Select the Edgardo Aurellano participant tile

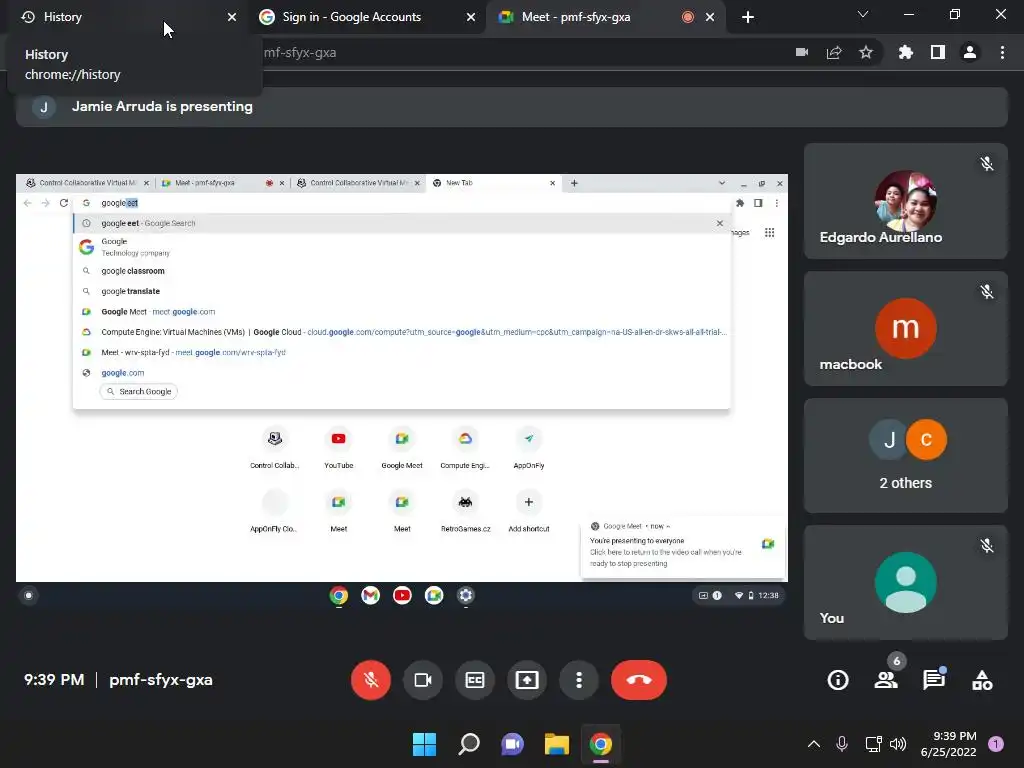pyautogui.click(x=906, y=201)
